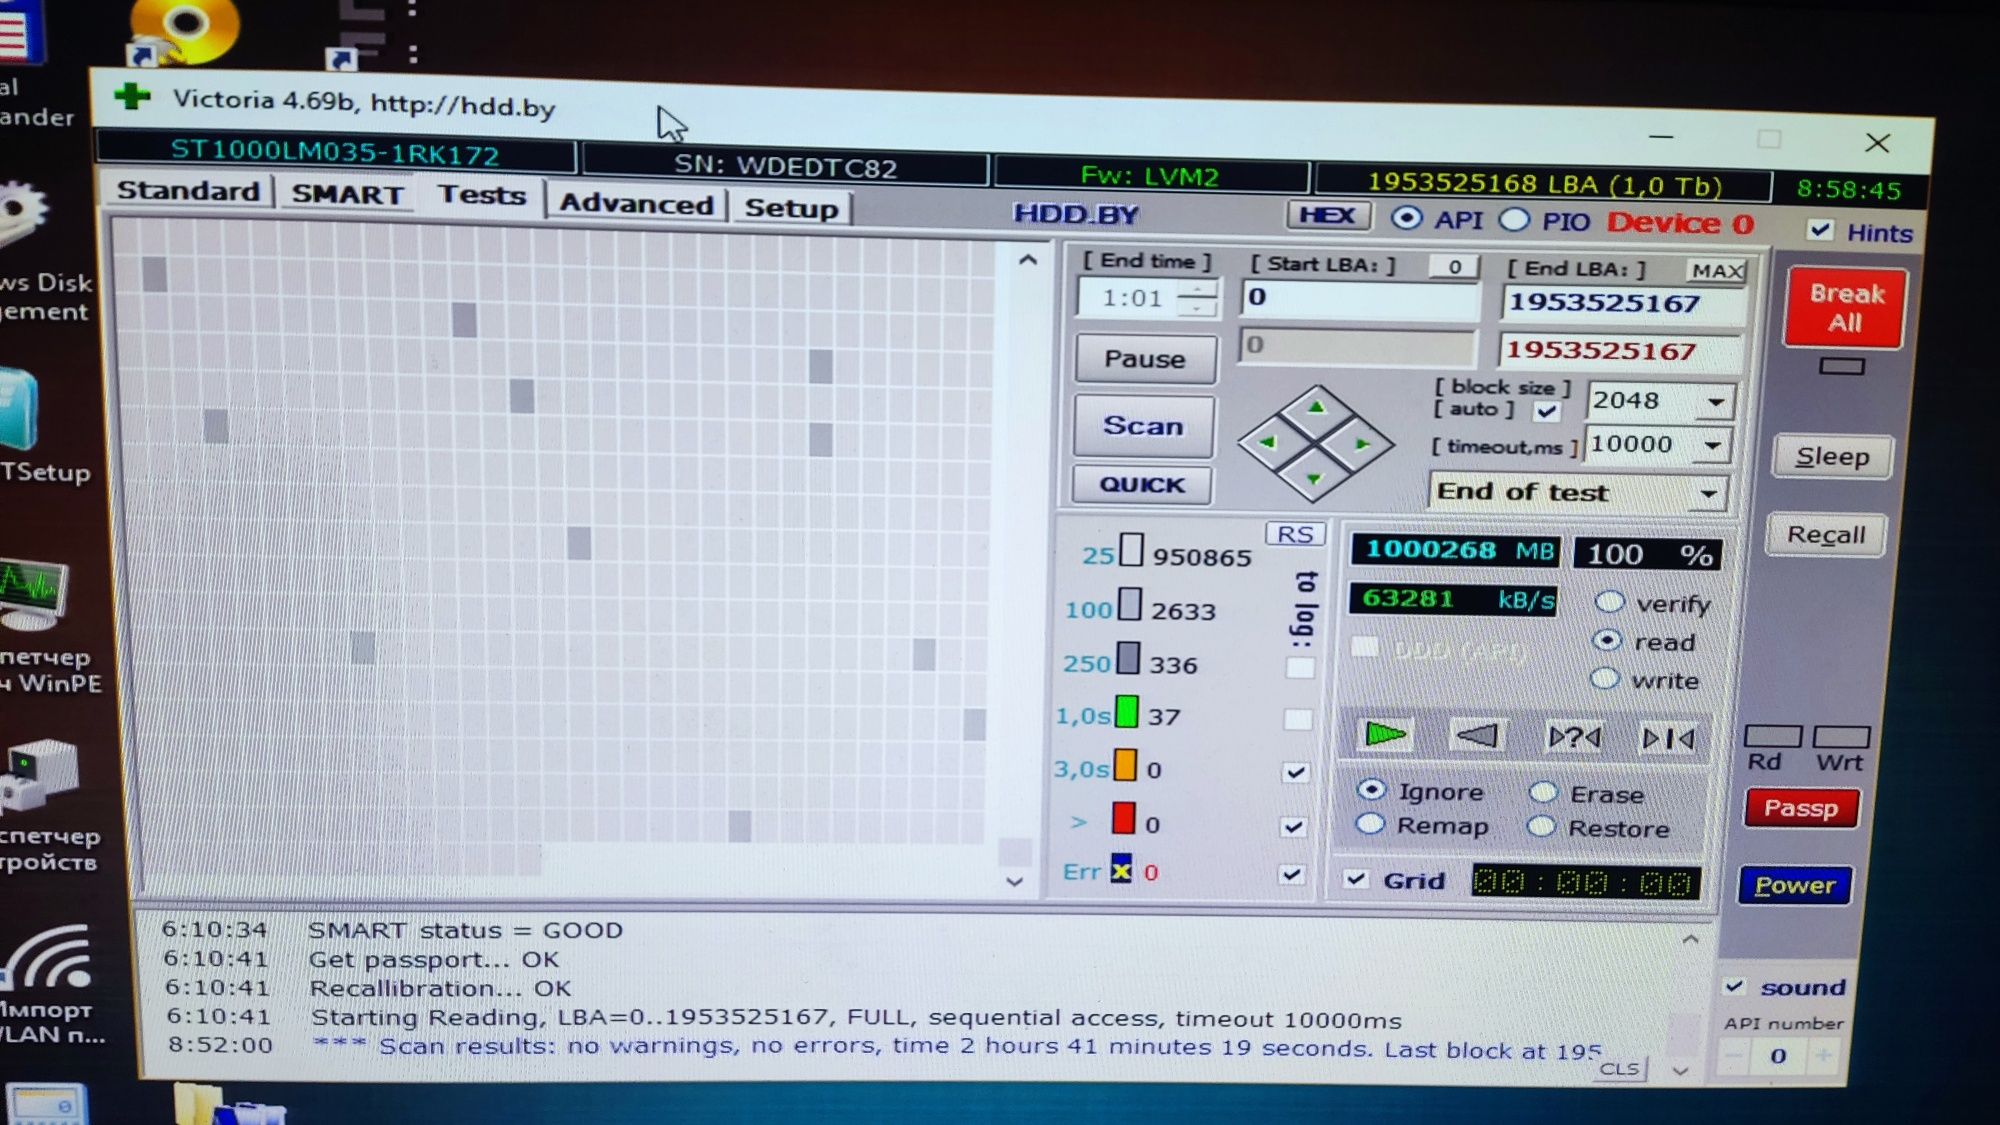Click the log panel scroll up arrow
The height and width of the screenshot is (1125, 2000).
(1690, 939)
